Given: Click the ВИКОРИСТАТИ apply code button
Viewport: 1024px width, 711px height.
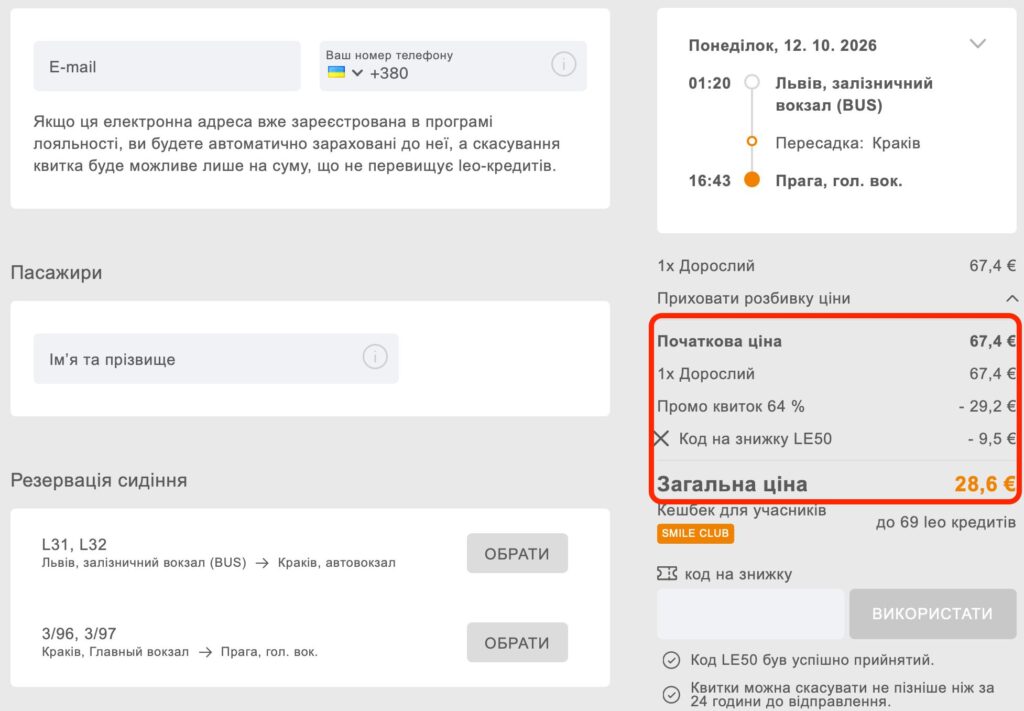Looking at the screenshot, I should click(933, 613).
